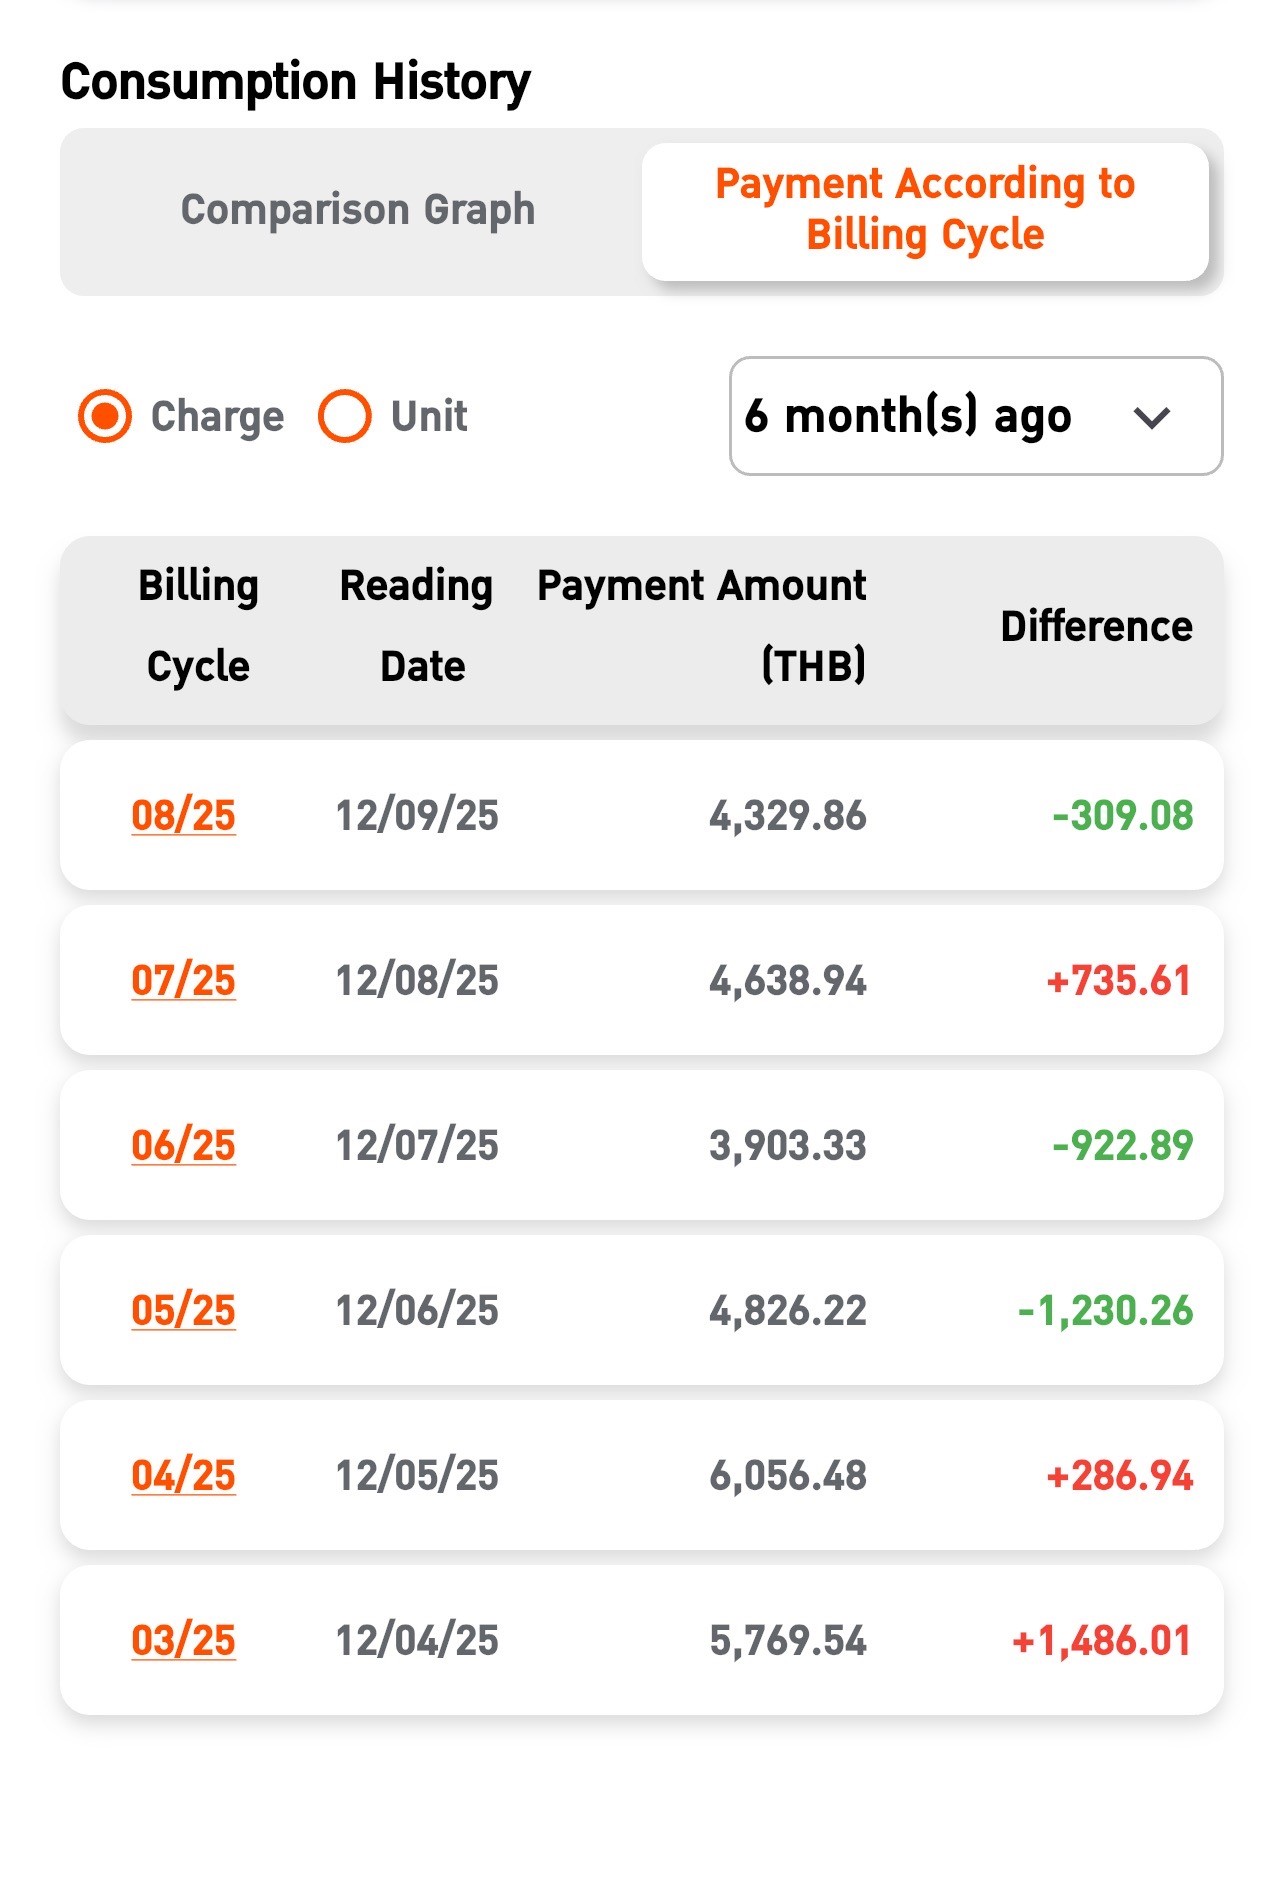Viewport: 1284px width, 1898px height.
Task: Open billing cycle 04/25 link
Action: pos(183,1476)
